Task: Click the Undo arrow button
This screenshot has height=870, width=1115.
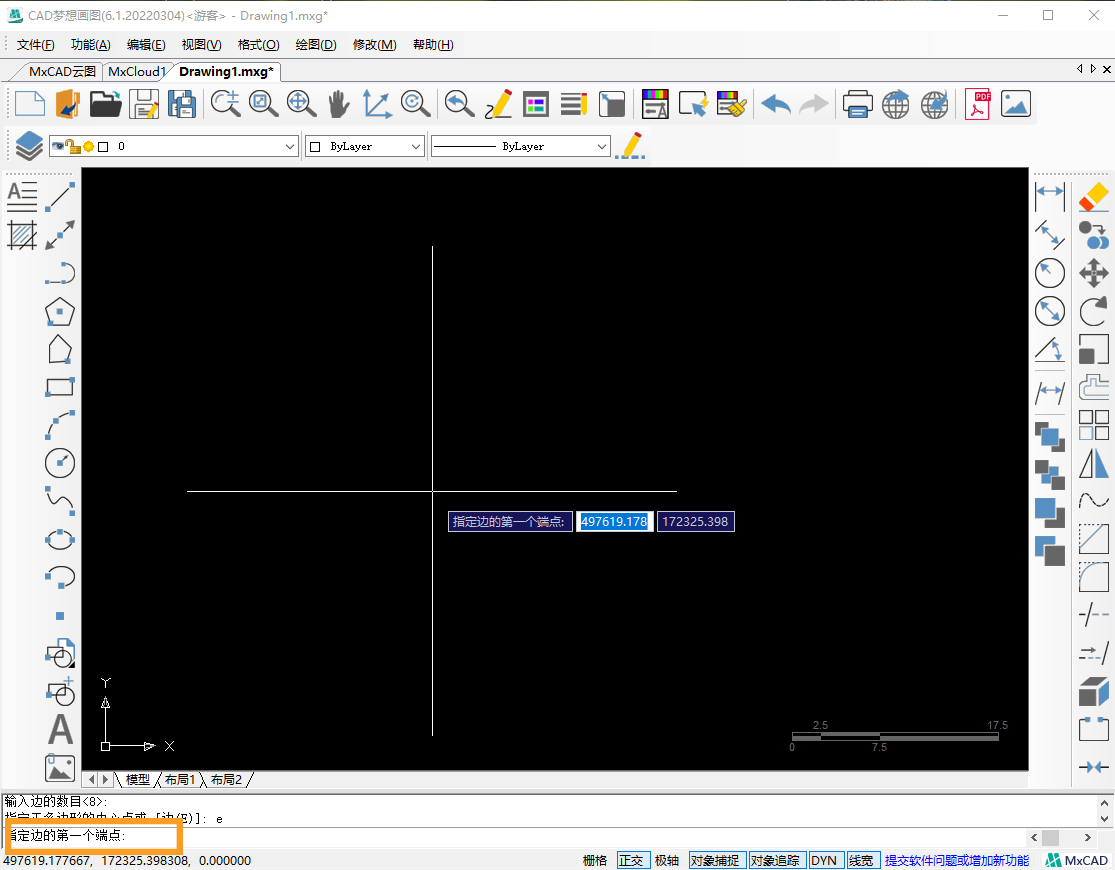Action: coord(775,104)
